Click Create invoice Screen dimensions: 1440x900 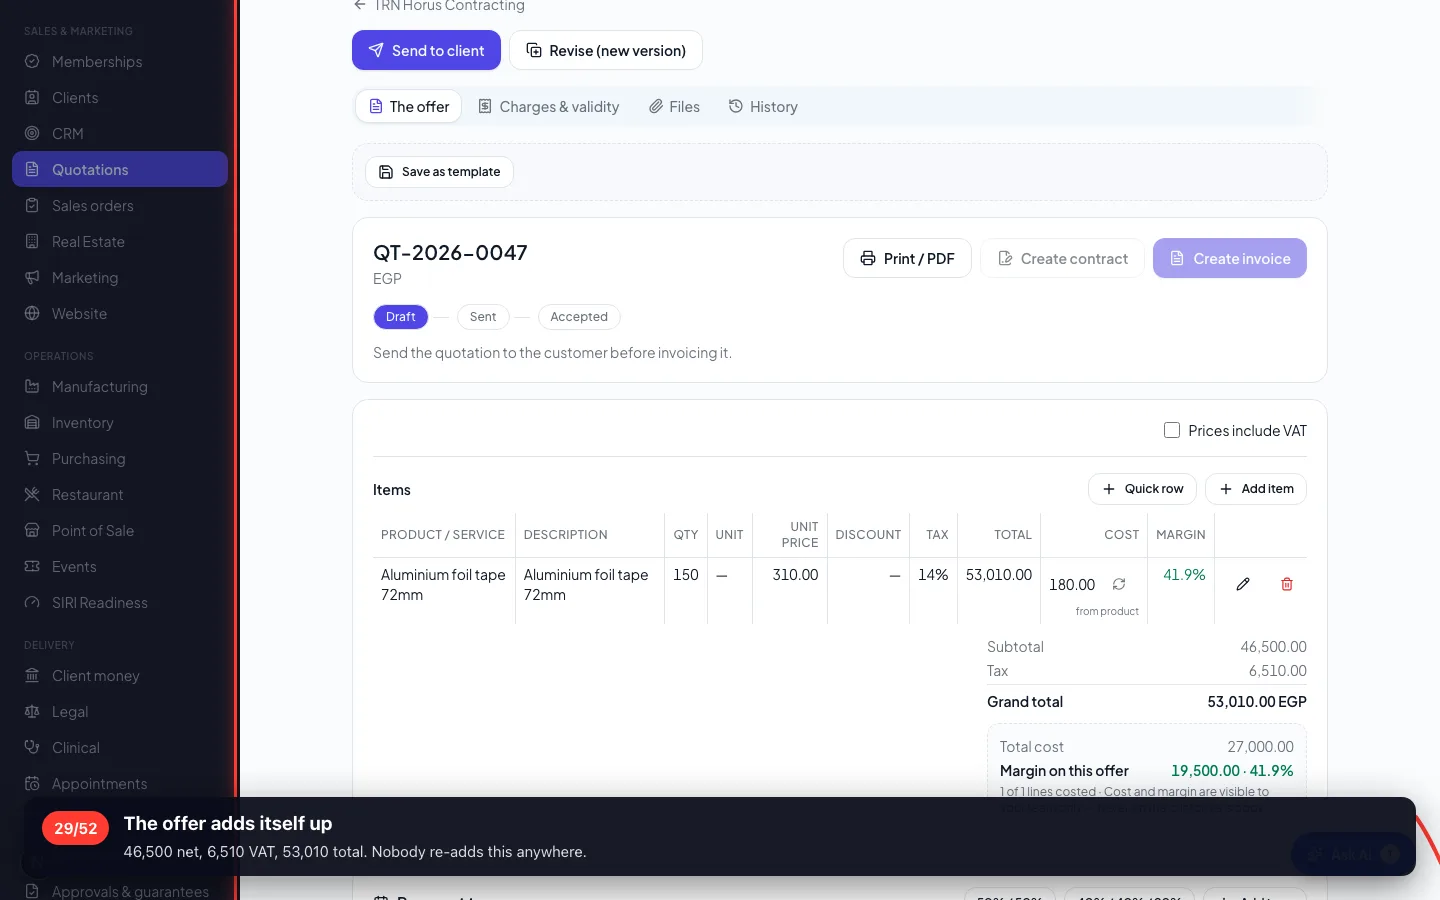click(x=1230, y=258)
